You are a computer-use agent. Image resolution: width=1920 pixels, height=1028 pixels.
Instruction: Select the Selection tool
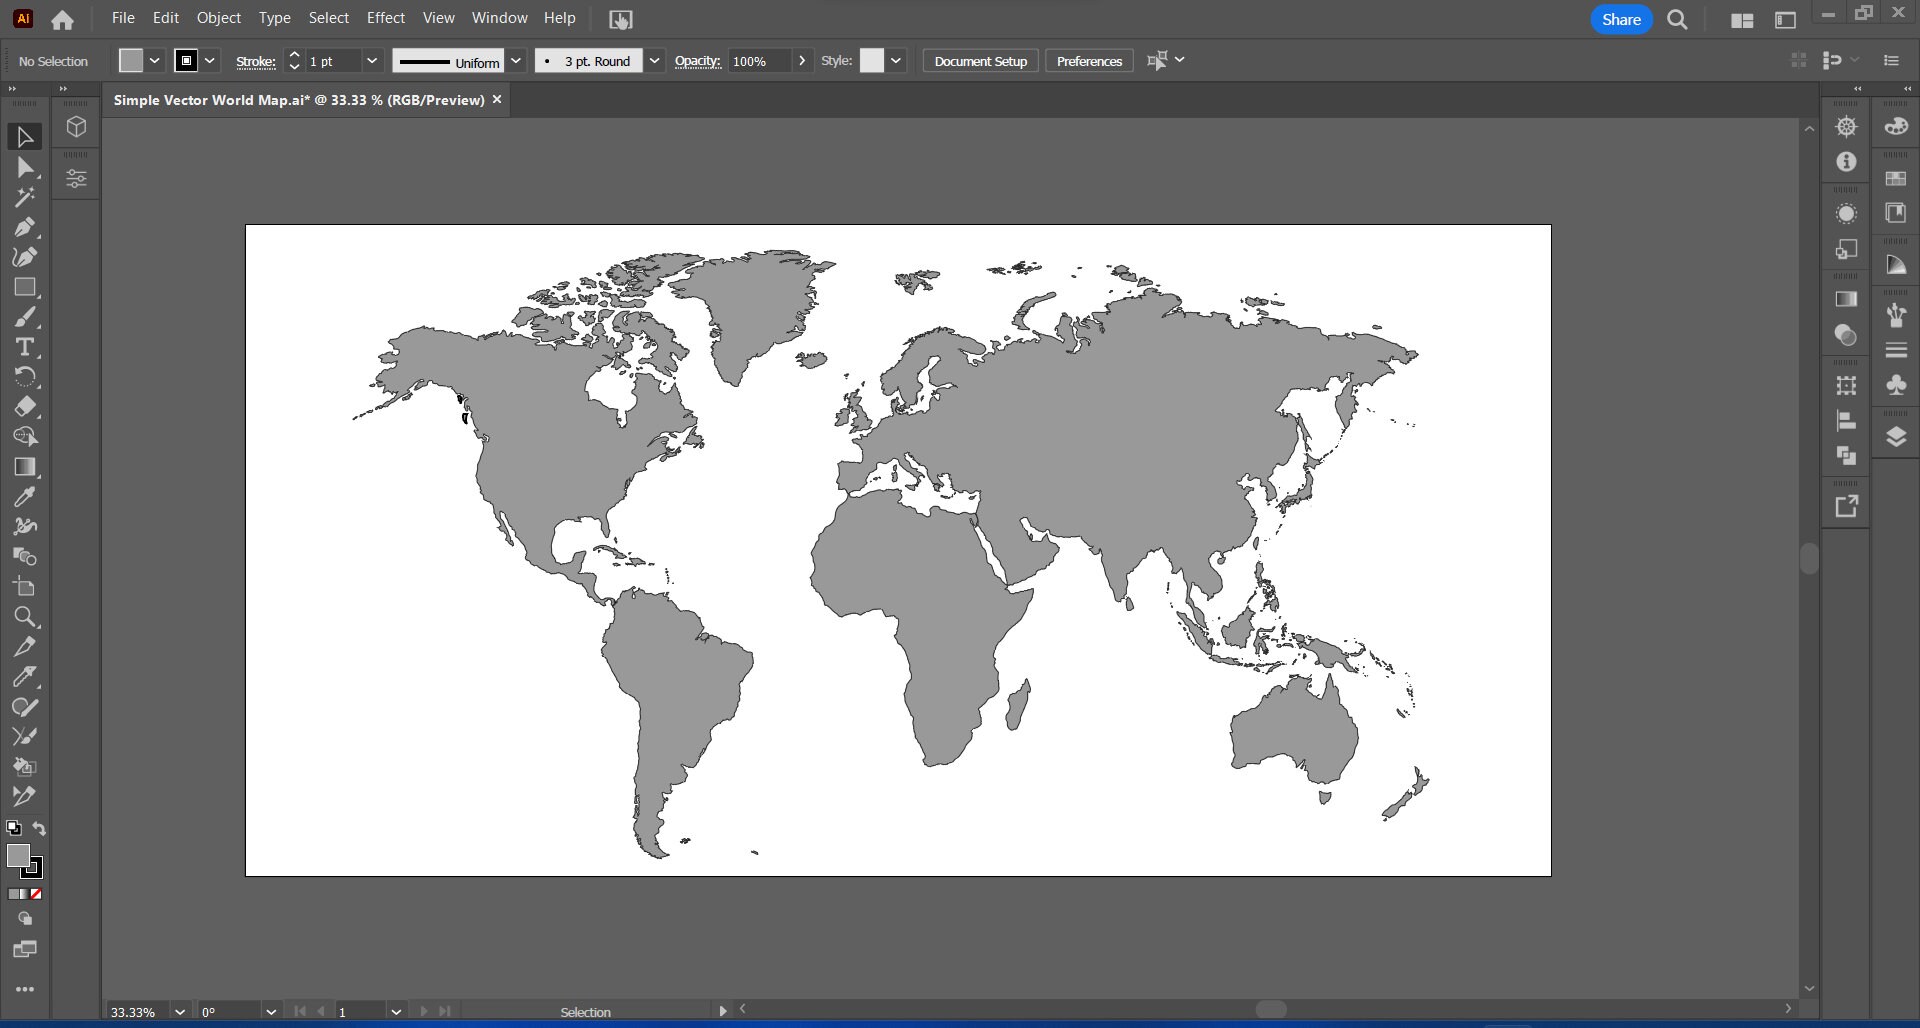24,136
